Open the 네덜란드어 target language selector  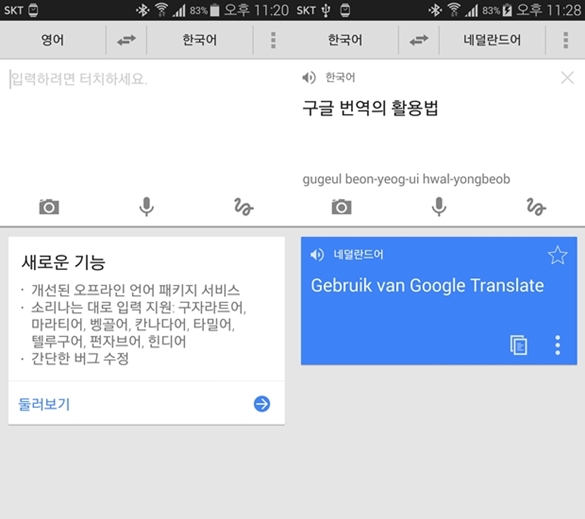[492, 40]
